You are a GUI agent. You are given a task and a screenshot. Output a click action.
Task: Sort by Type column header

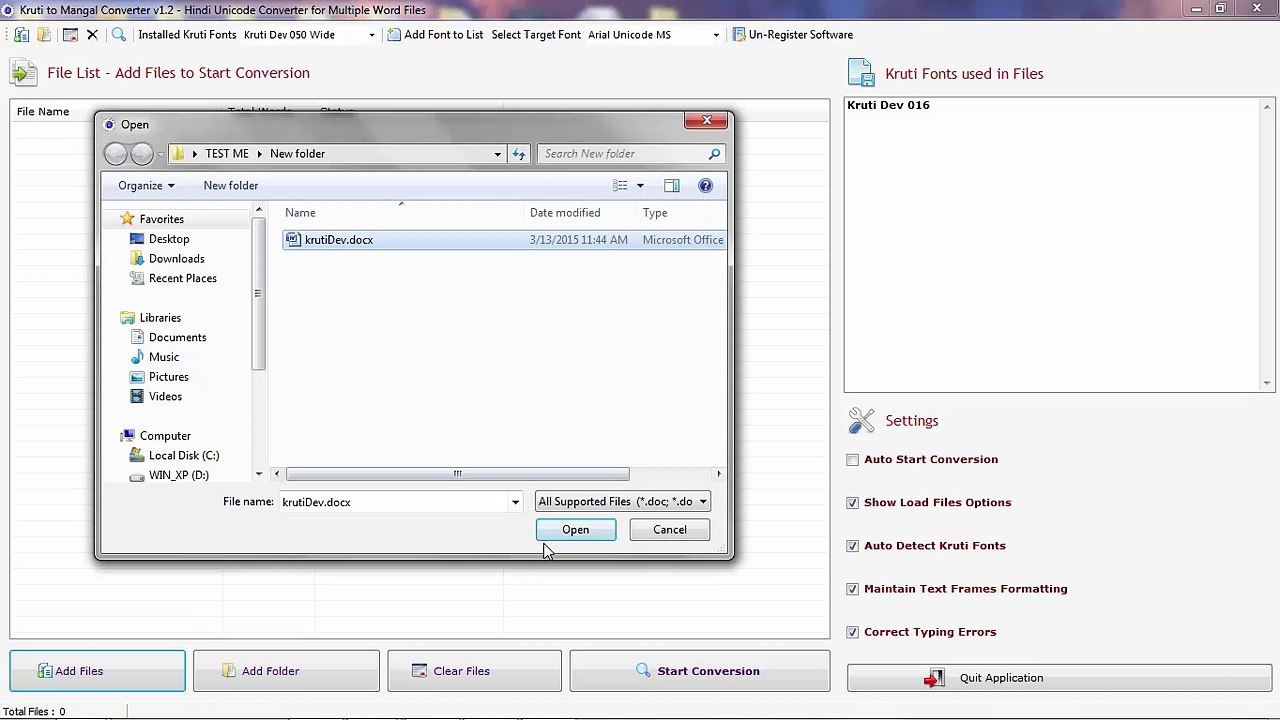[655, 212]
